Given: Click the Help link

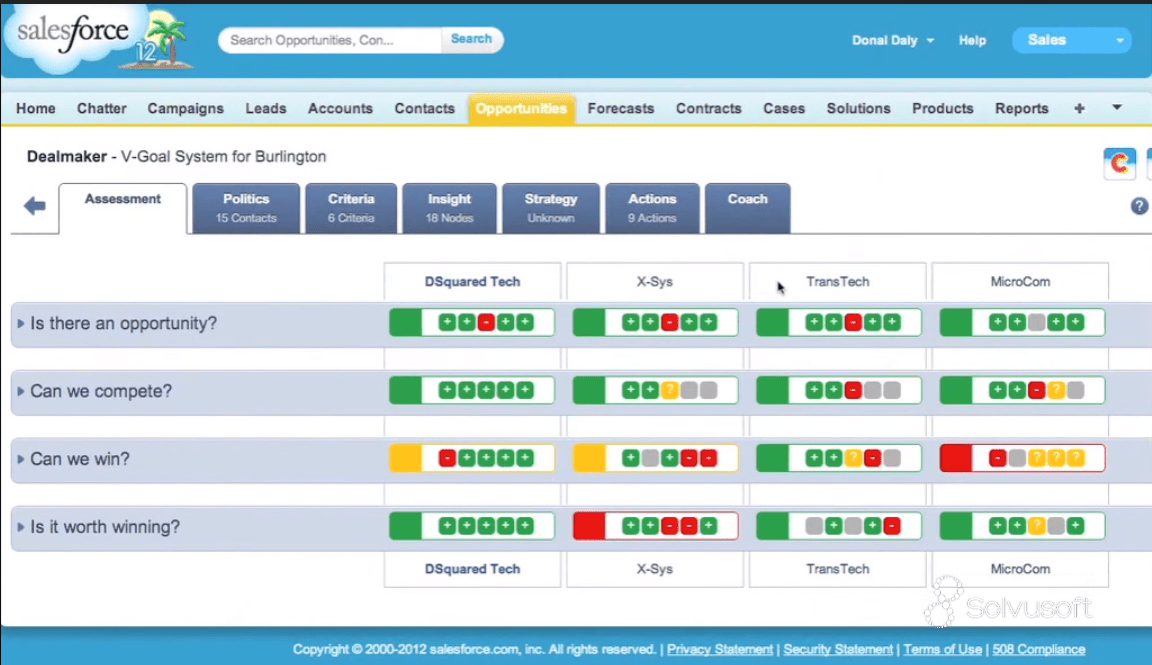Looking at the screenshot, I should [x=972, y=40].
